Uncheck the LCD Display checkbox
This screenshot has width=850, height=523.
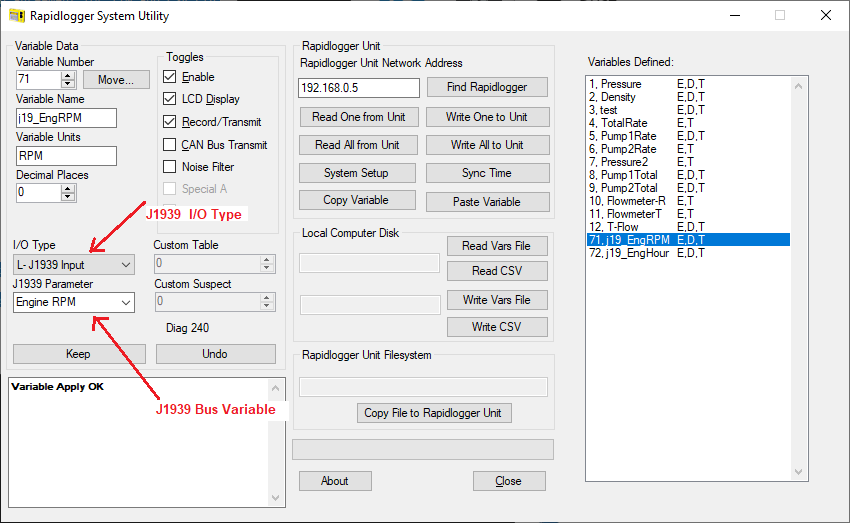(x=170, y=99)
